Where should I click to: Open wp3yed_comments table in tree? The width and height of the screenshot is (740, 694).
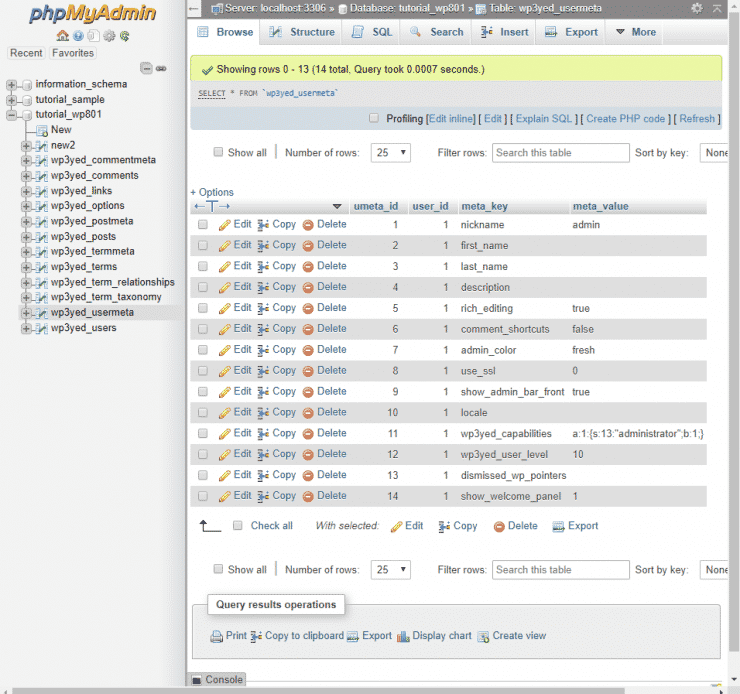click(x=95, y=176)
